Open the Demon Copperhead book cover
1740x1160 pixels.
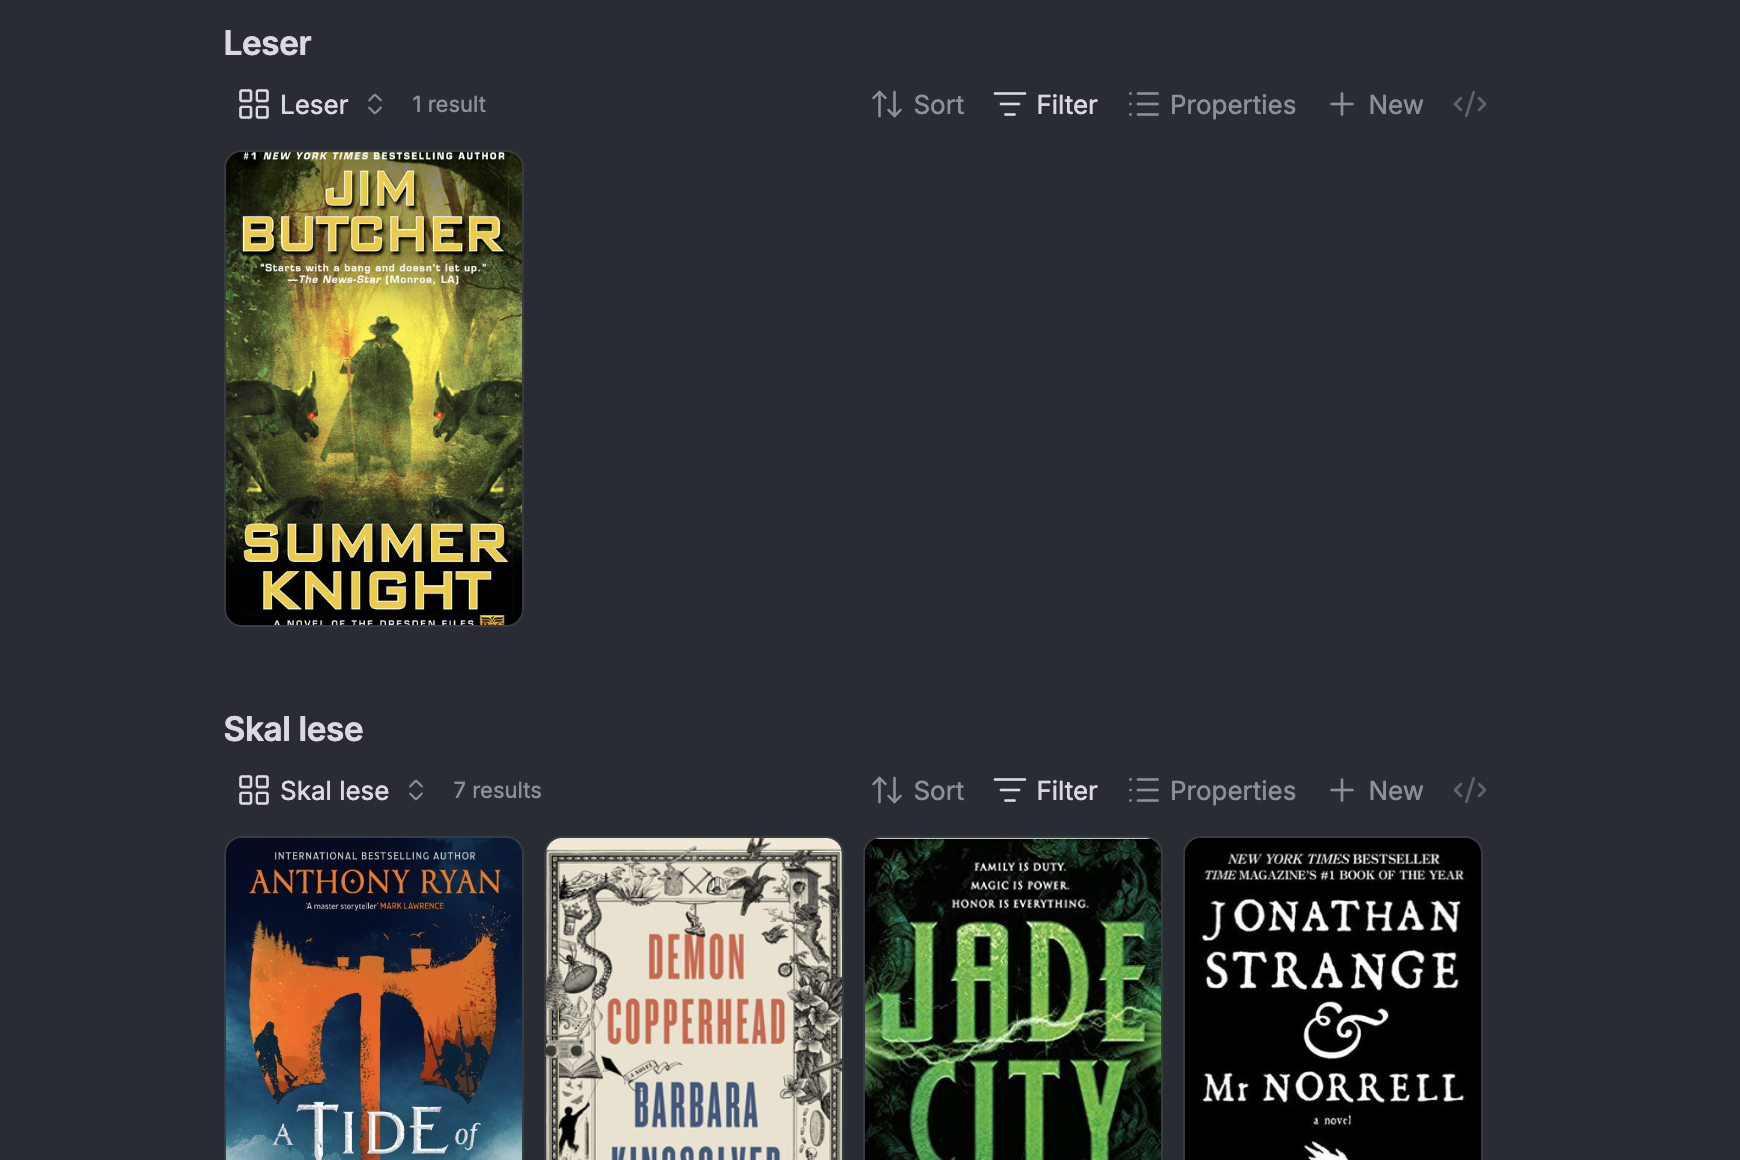pos(694,999)
